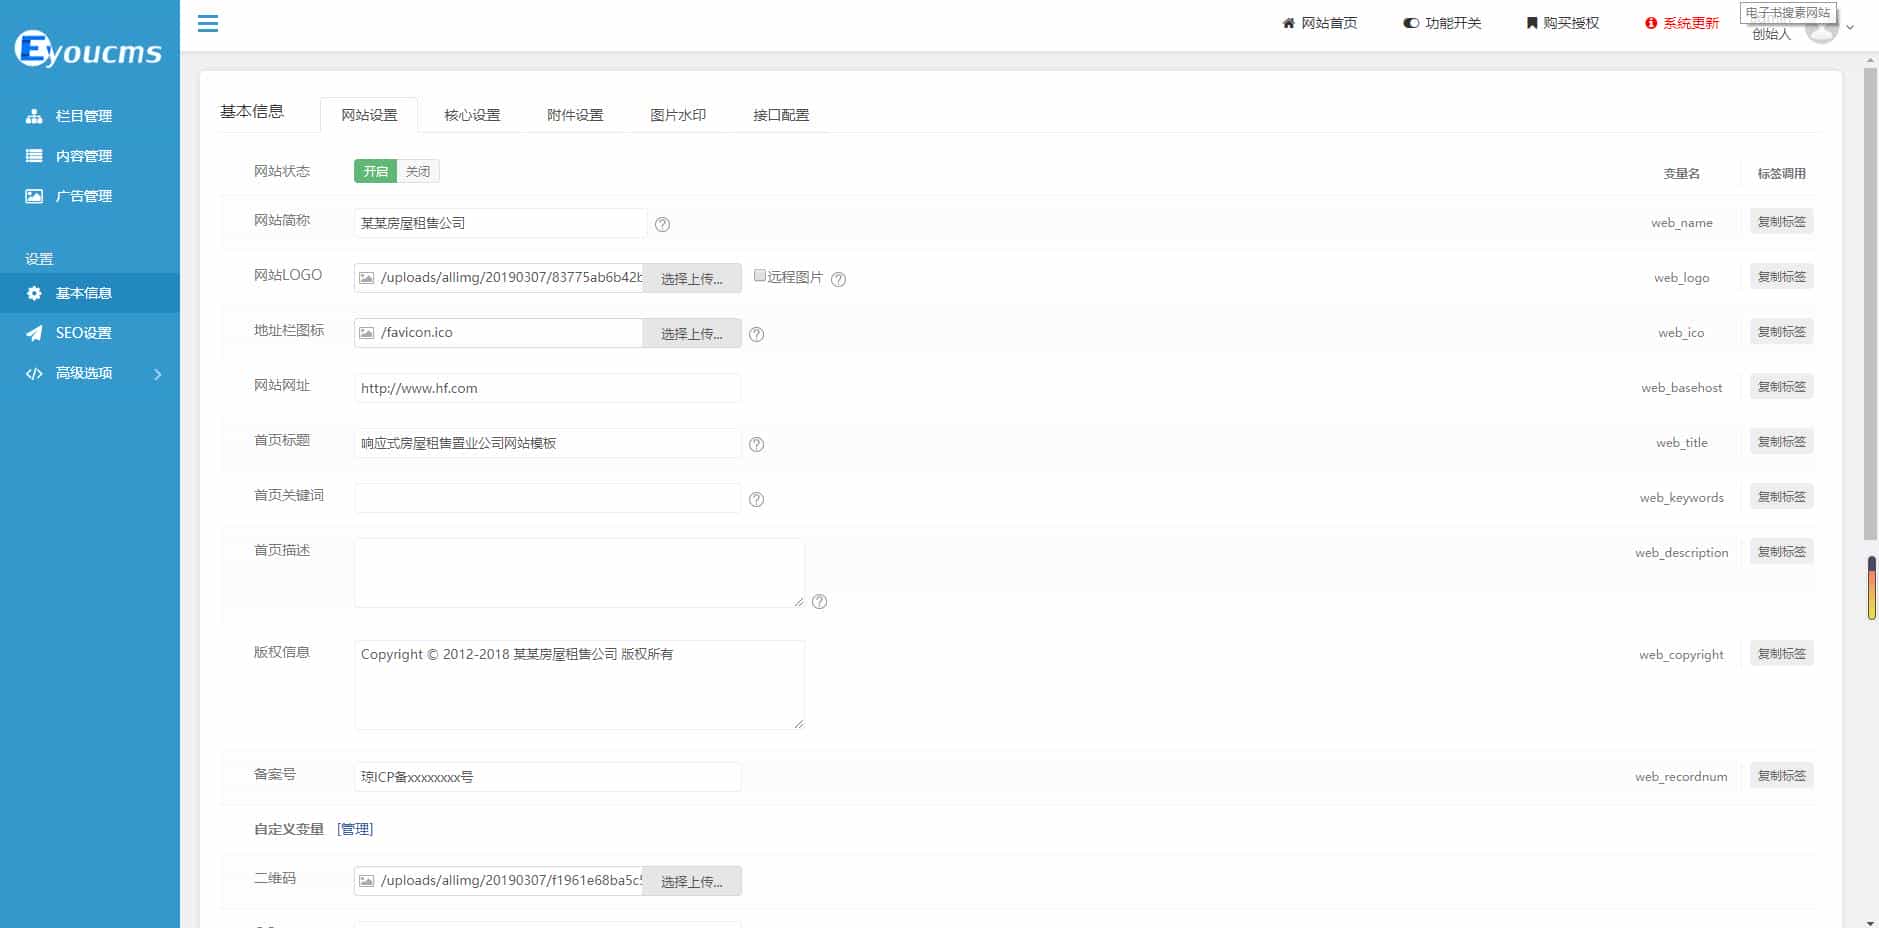Click help icon next to 远程图片
Viewport: 1879px width, 928px height.
point(838,279)
